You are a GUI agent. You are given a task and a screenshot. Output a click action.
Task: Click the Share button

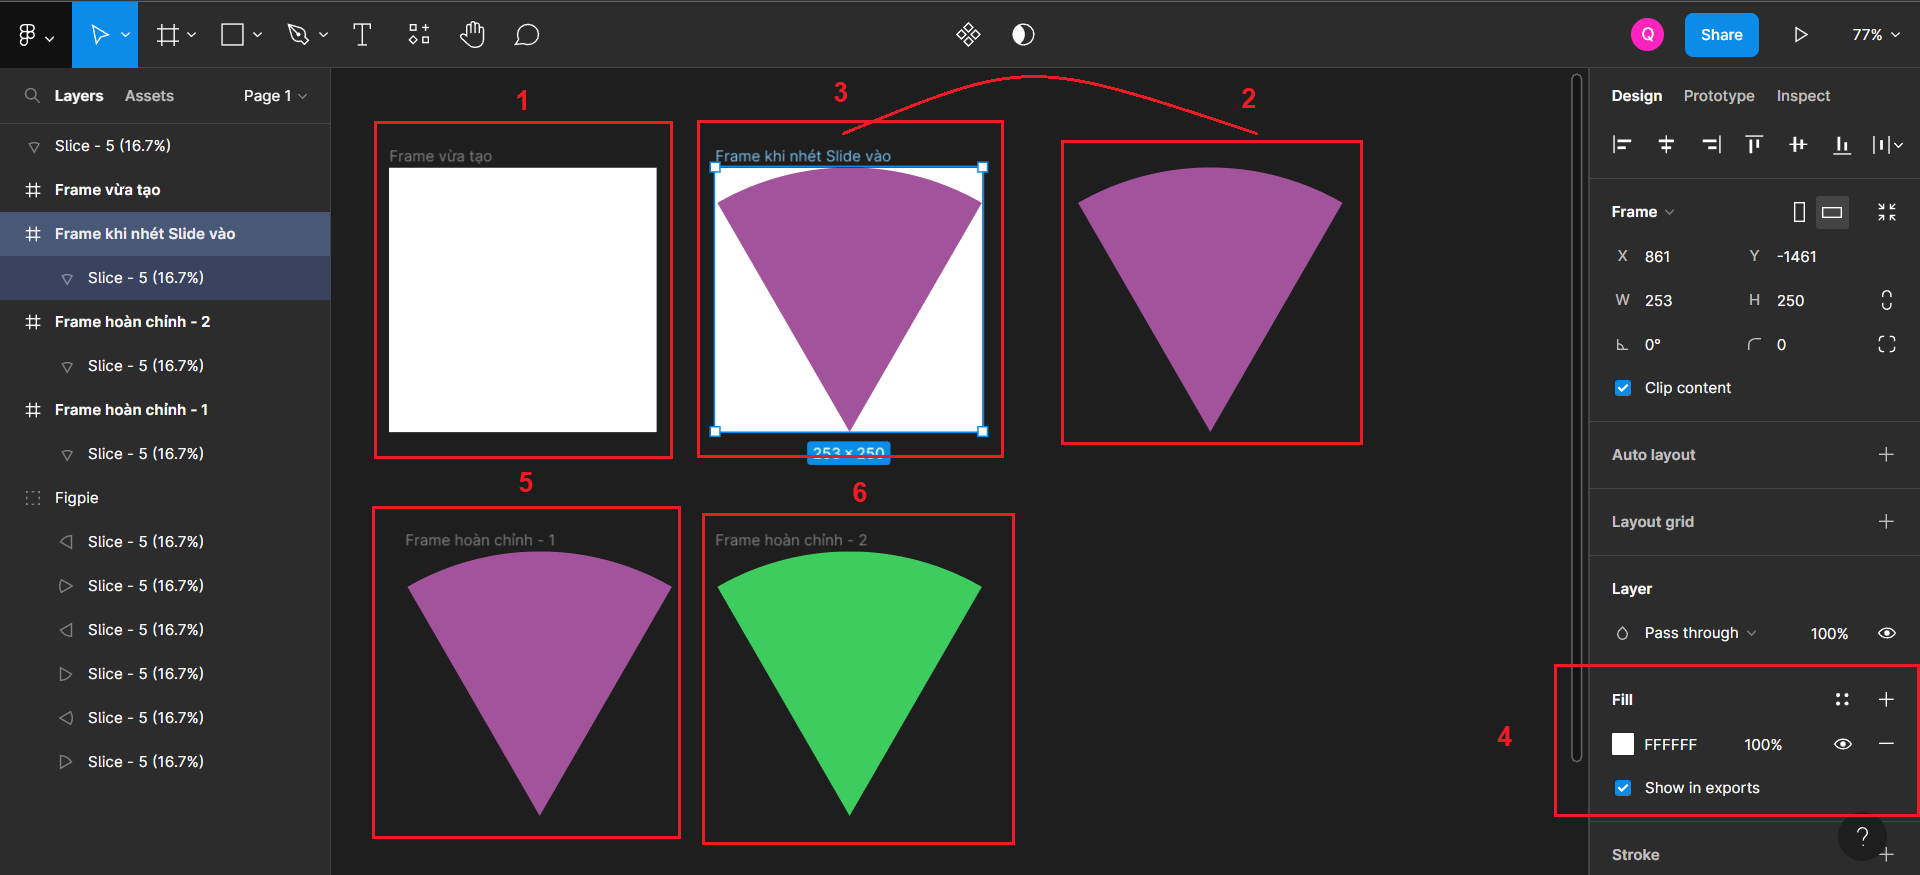1721,35
